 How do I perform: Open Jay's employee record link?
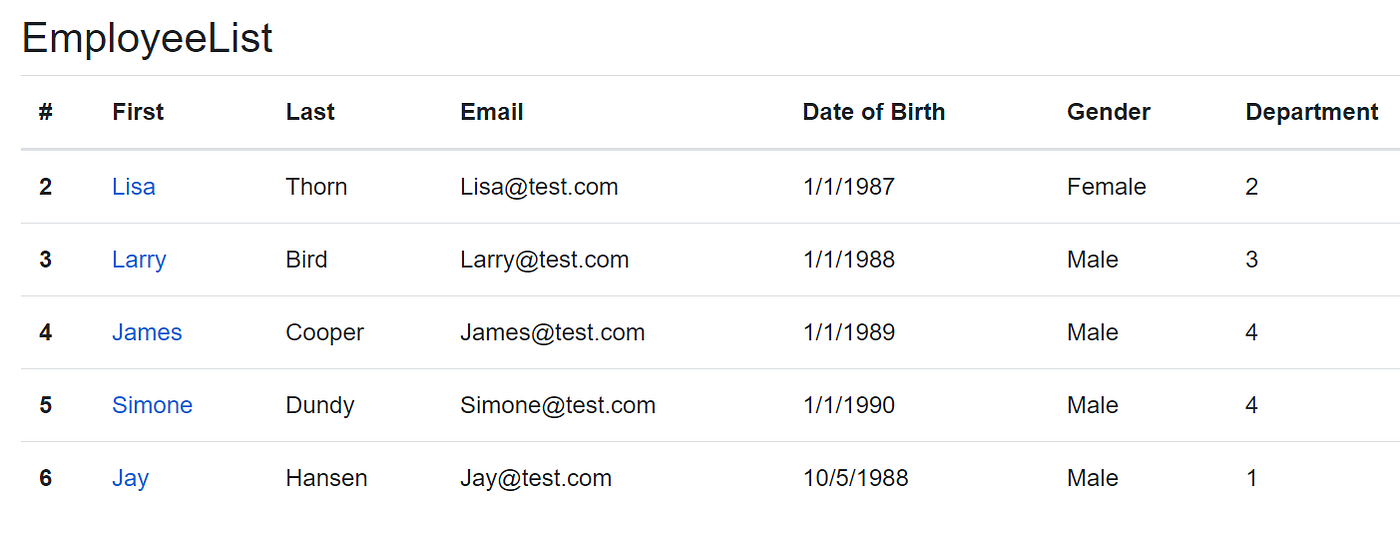[130, 479]
